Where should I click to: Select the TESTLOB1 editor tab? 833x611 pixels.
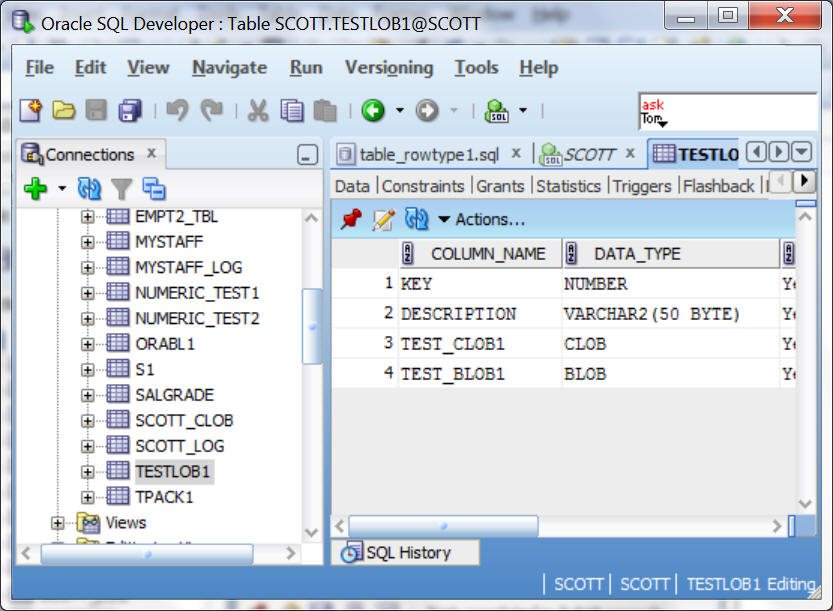[x=695, y=155]
